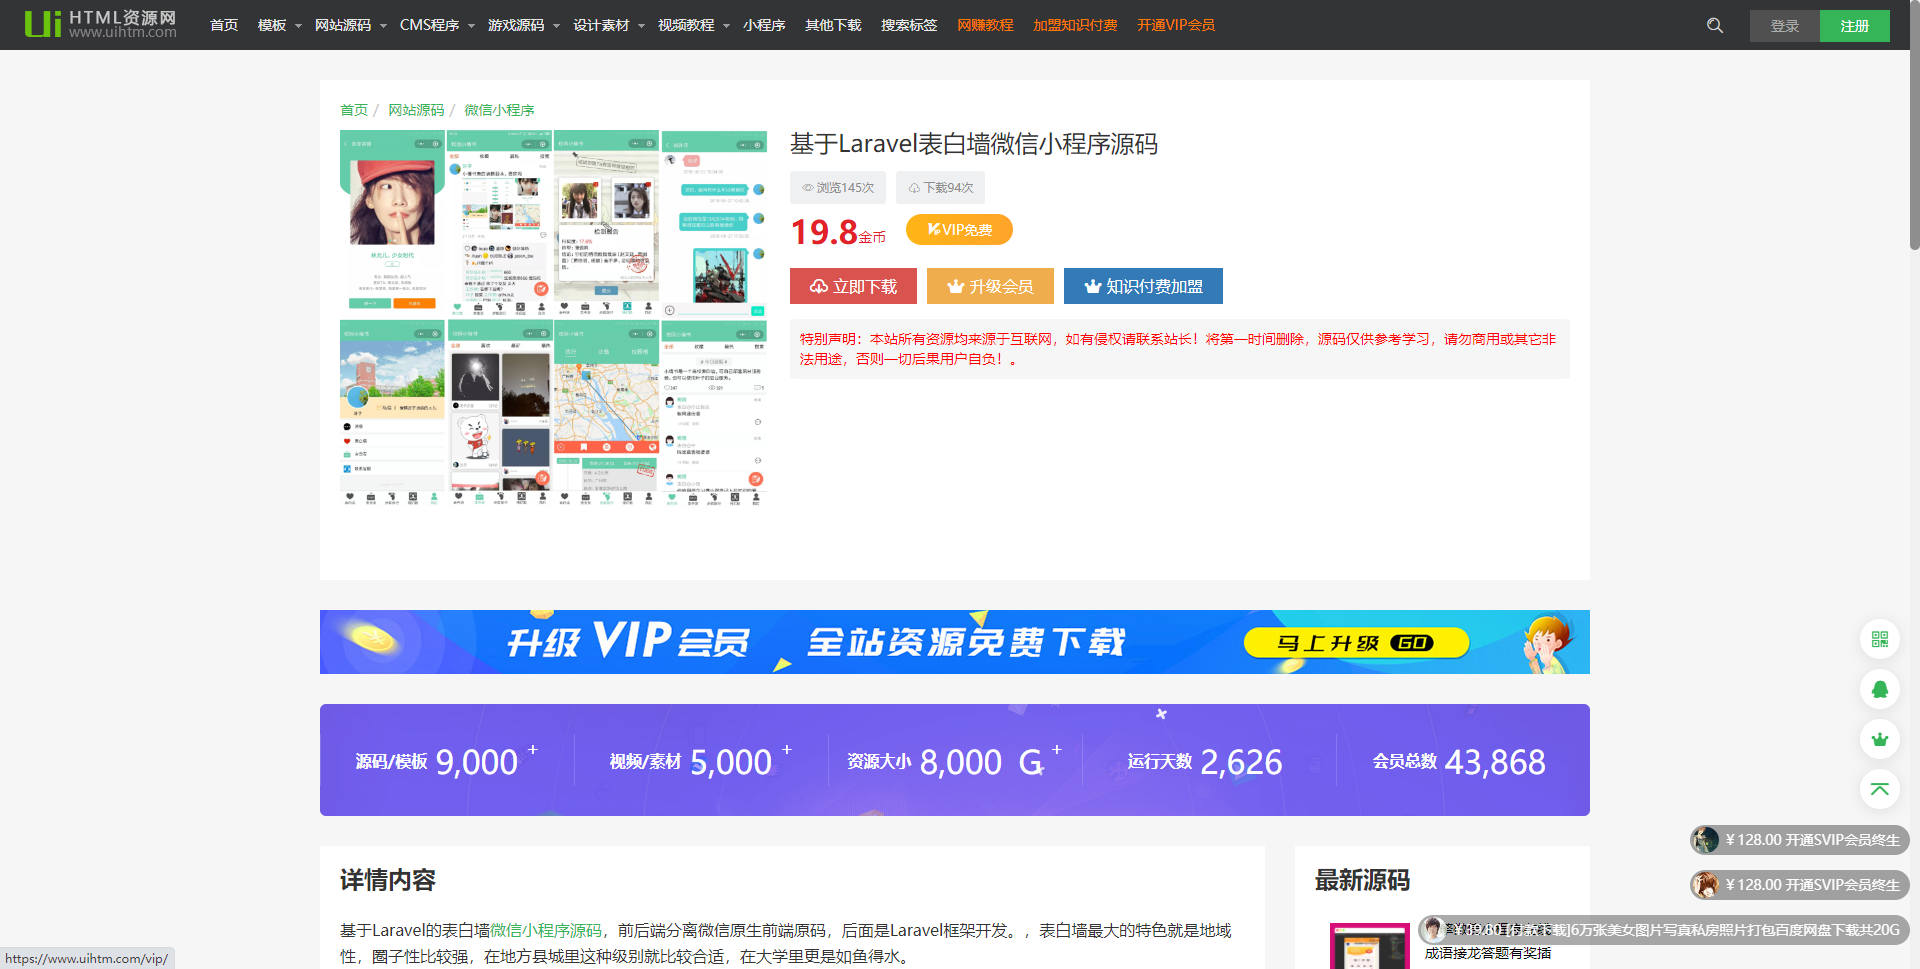Click the 马上升级 GO banner button

coord(1356,643)
